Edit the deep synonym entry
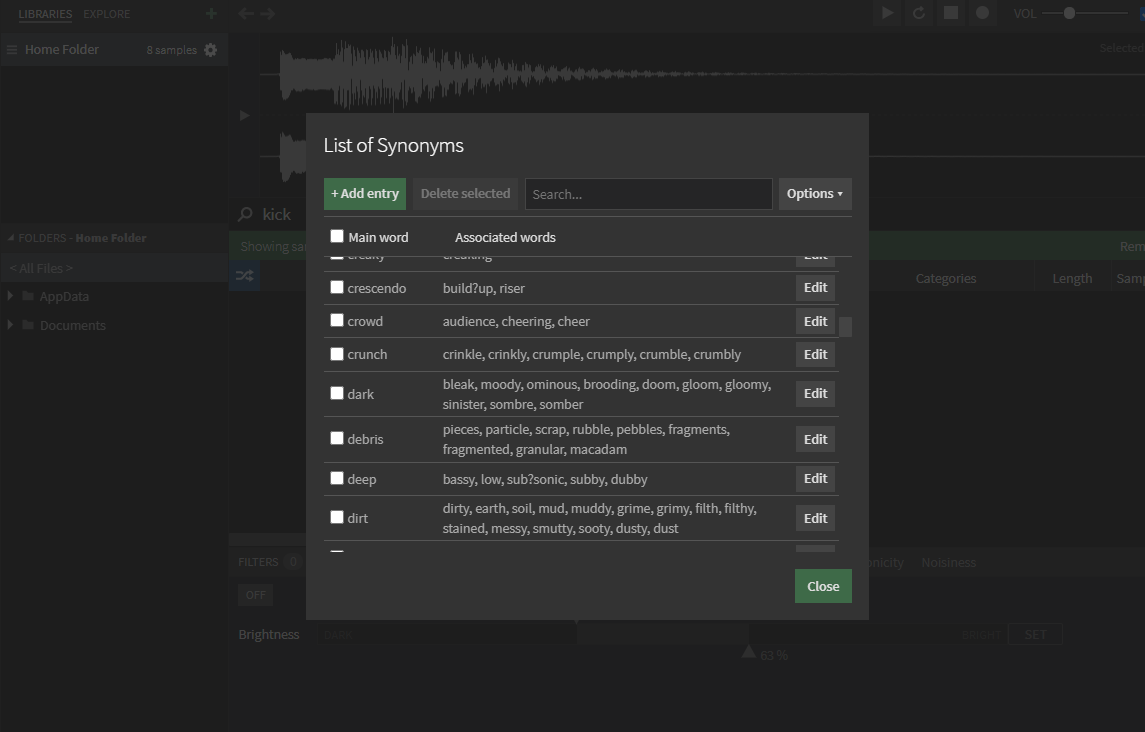 tap(815, 479)
